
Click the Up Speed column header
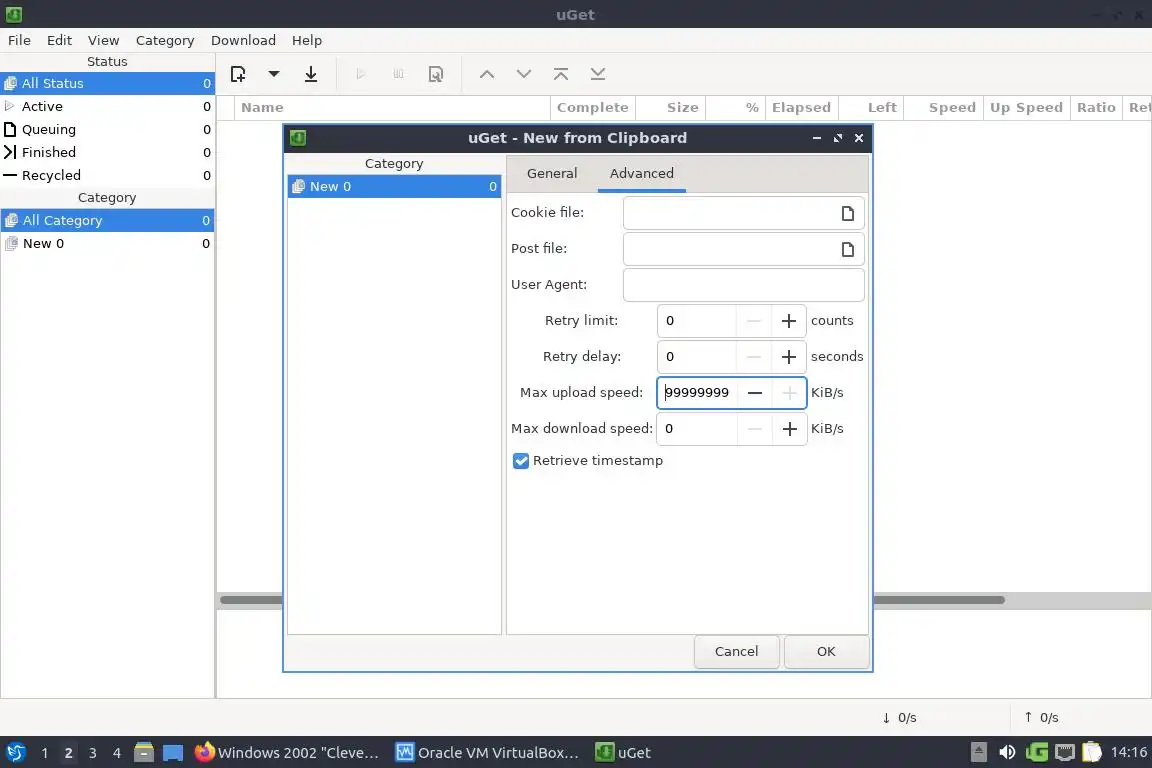(1026, 108)
